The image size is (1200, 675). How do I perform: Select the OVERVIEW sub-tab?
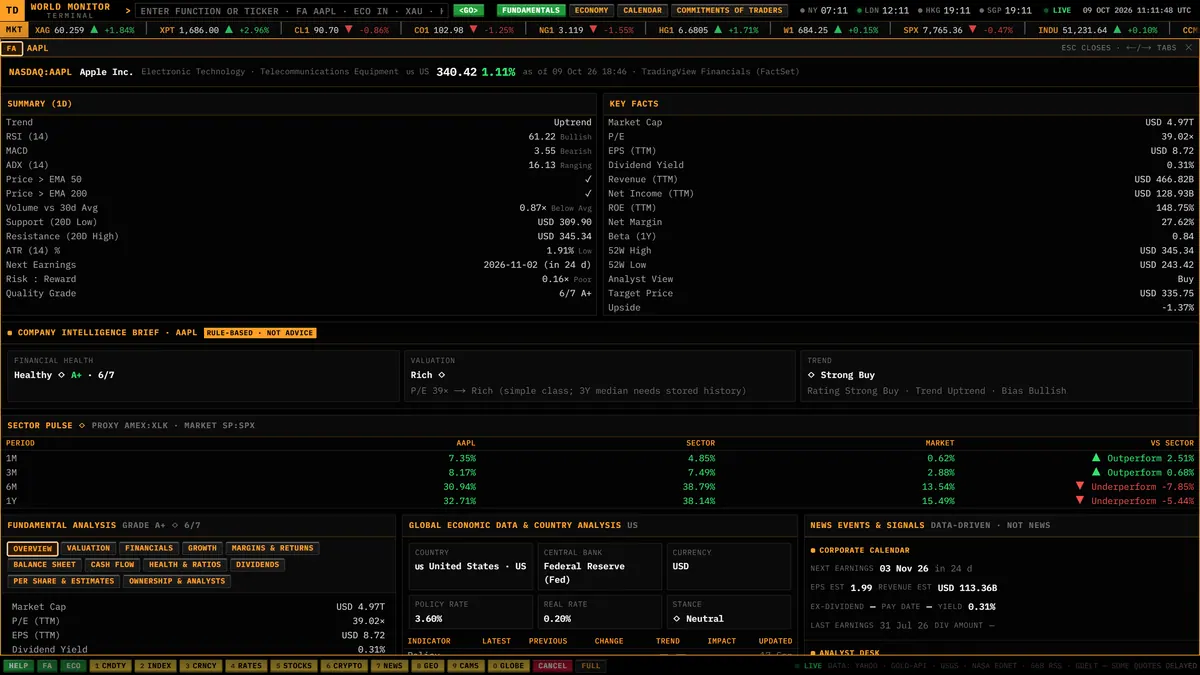click(x=32, y=548)
